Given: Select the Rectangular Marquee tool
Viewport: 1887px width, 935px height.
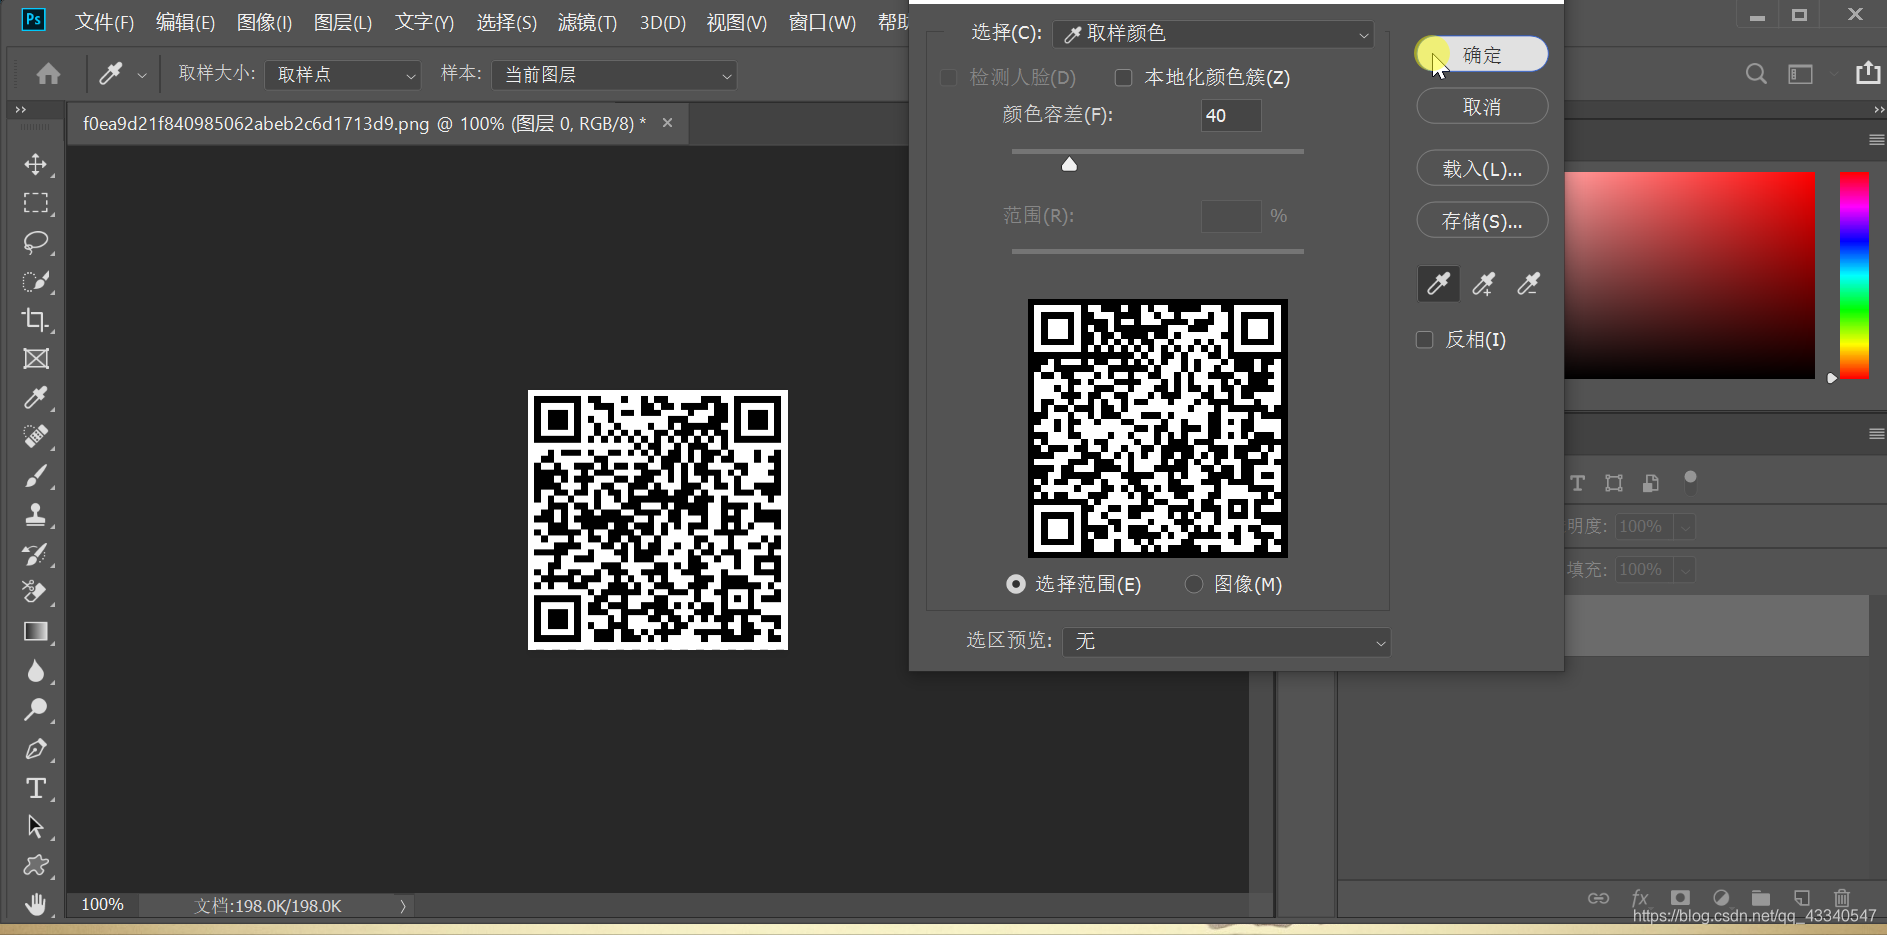Looking at the screenshot, I should (36, 203).
